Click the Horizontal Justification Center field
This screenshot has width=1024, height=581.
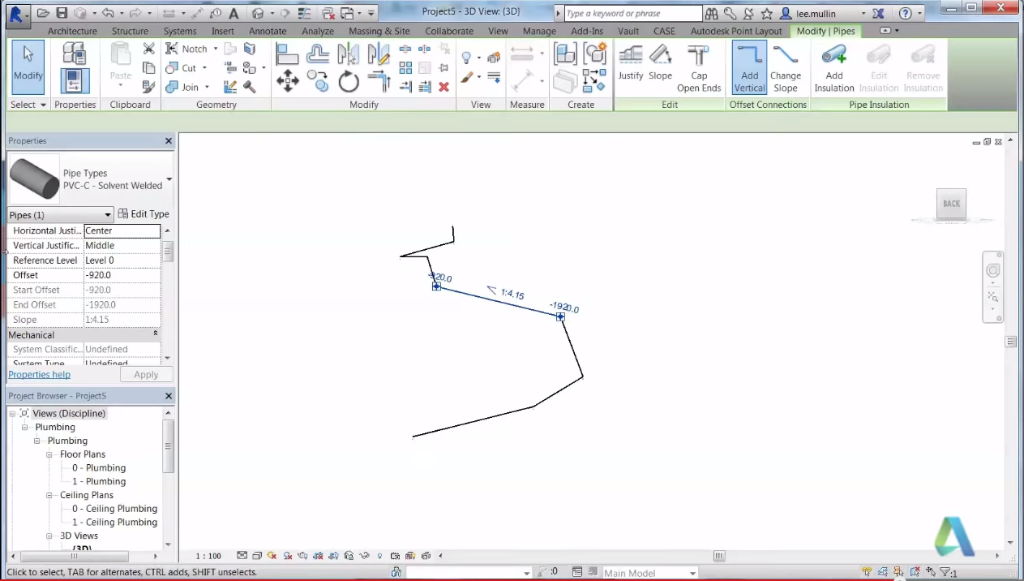click(x=122, y=230)
